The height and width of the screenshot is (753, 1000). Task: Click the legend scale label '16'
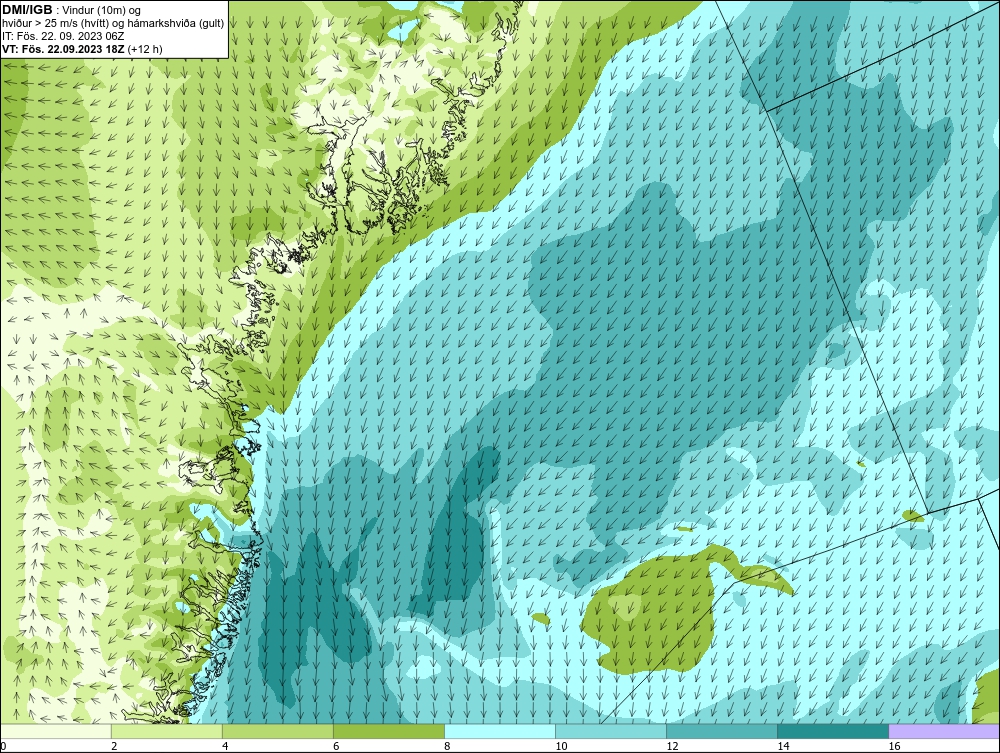tap(893, 746)
